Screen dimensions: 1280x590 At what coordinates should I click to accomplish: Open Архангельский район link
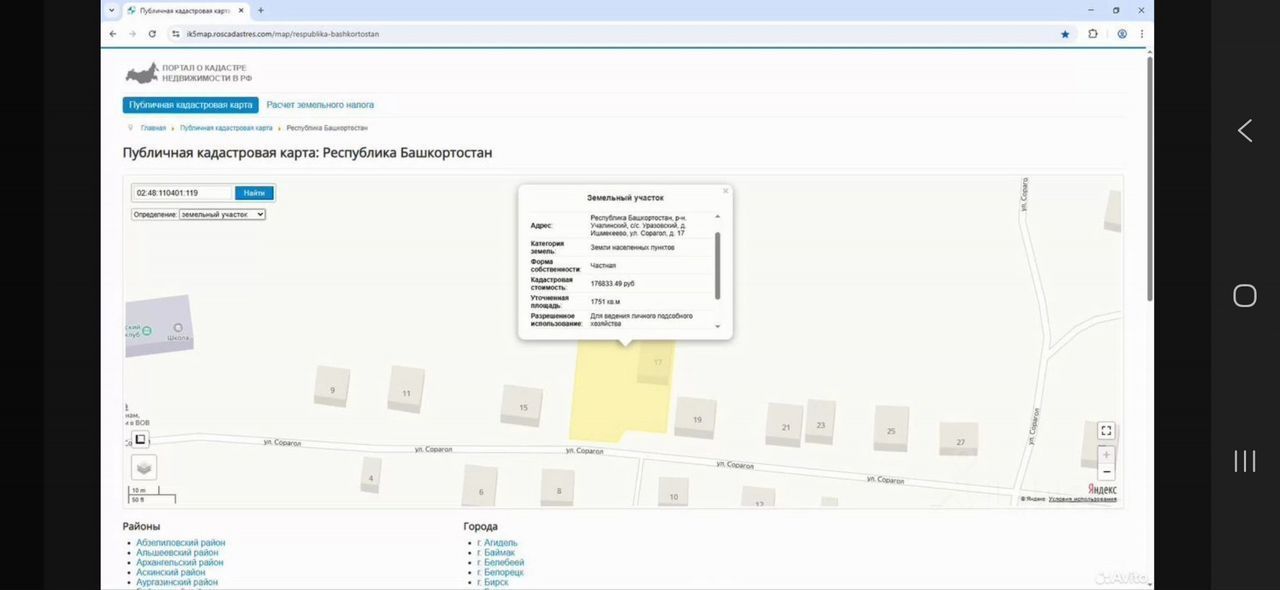(180, 563)
